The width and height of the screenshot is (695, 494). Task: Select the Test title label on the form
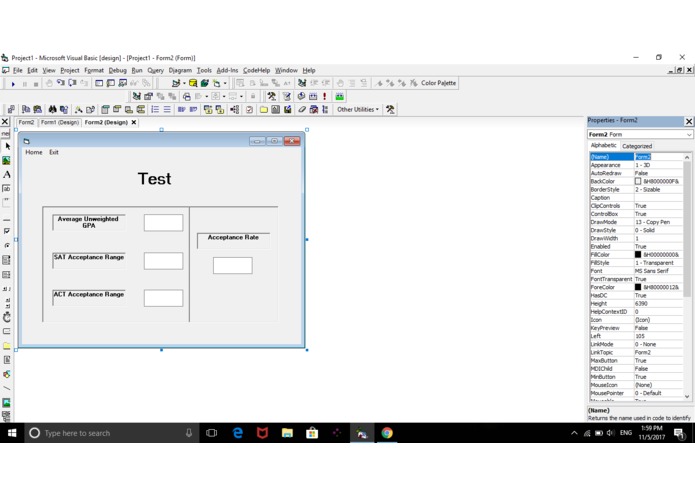[x=154, y=179]
